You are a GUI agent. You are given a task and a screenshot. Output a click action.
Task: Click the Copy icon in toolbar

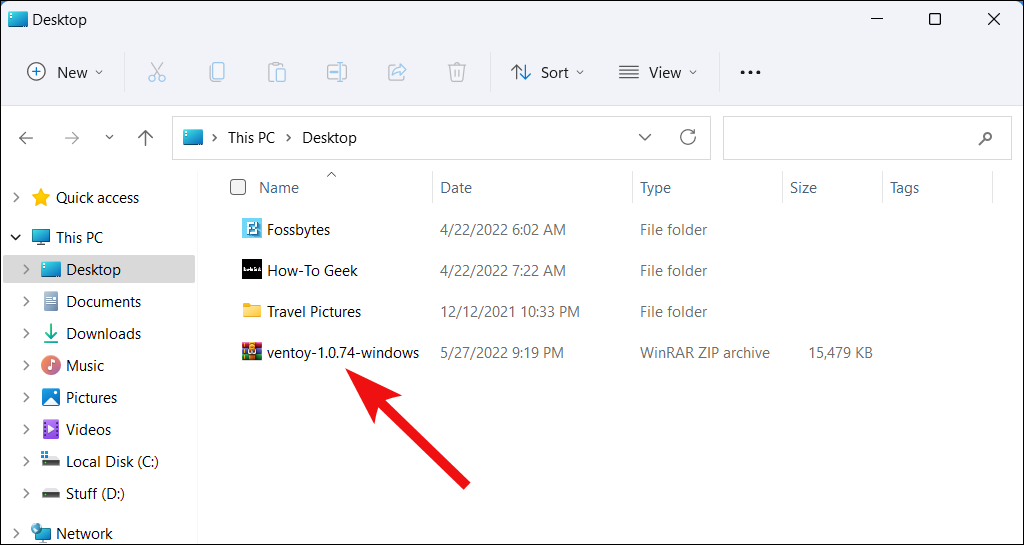(217, 72)
